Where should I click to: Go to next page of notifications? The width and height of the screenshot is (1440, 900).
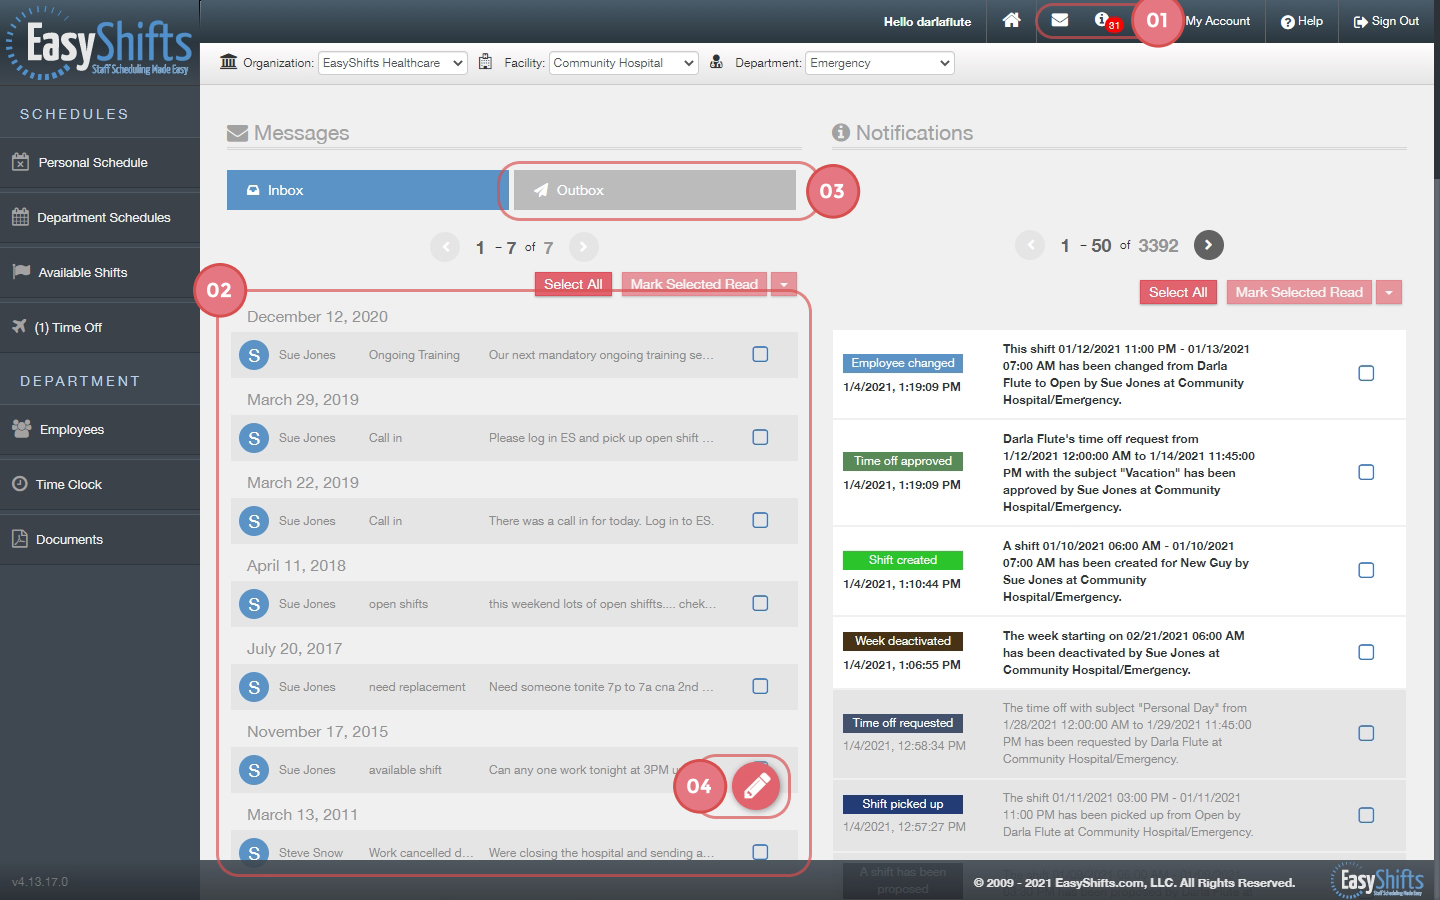pos(1209,245)
